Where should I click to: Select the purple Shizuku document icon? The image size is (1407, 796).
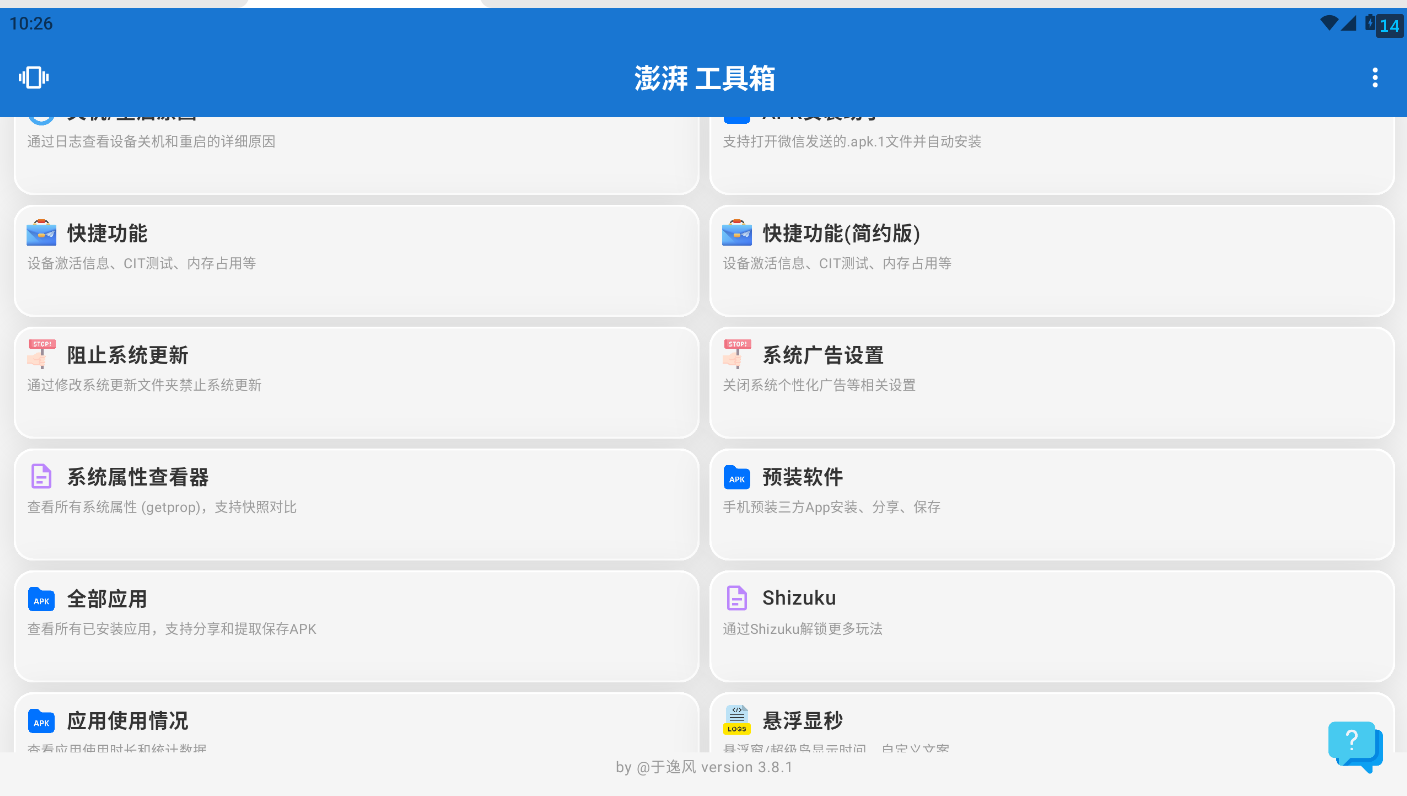click(737, 598)
